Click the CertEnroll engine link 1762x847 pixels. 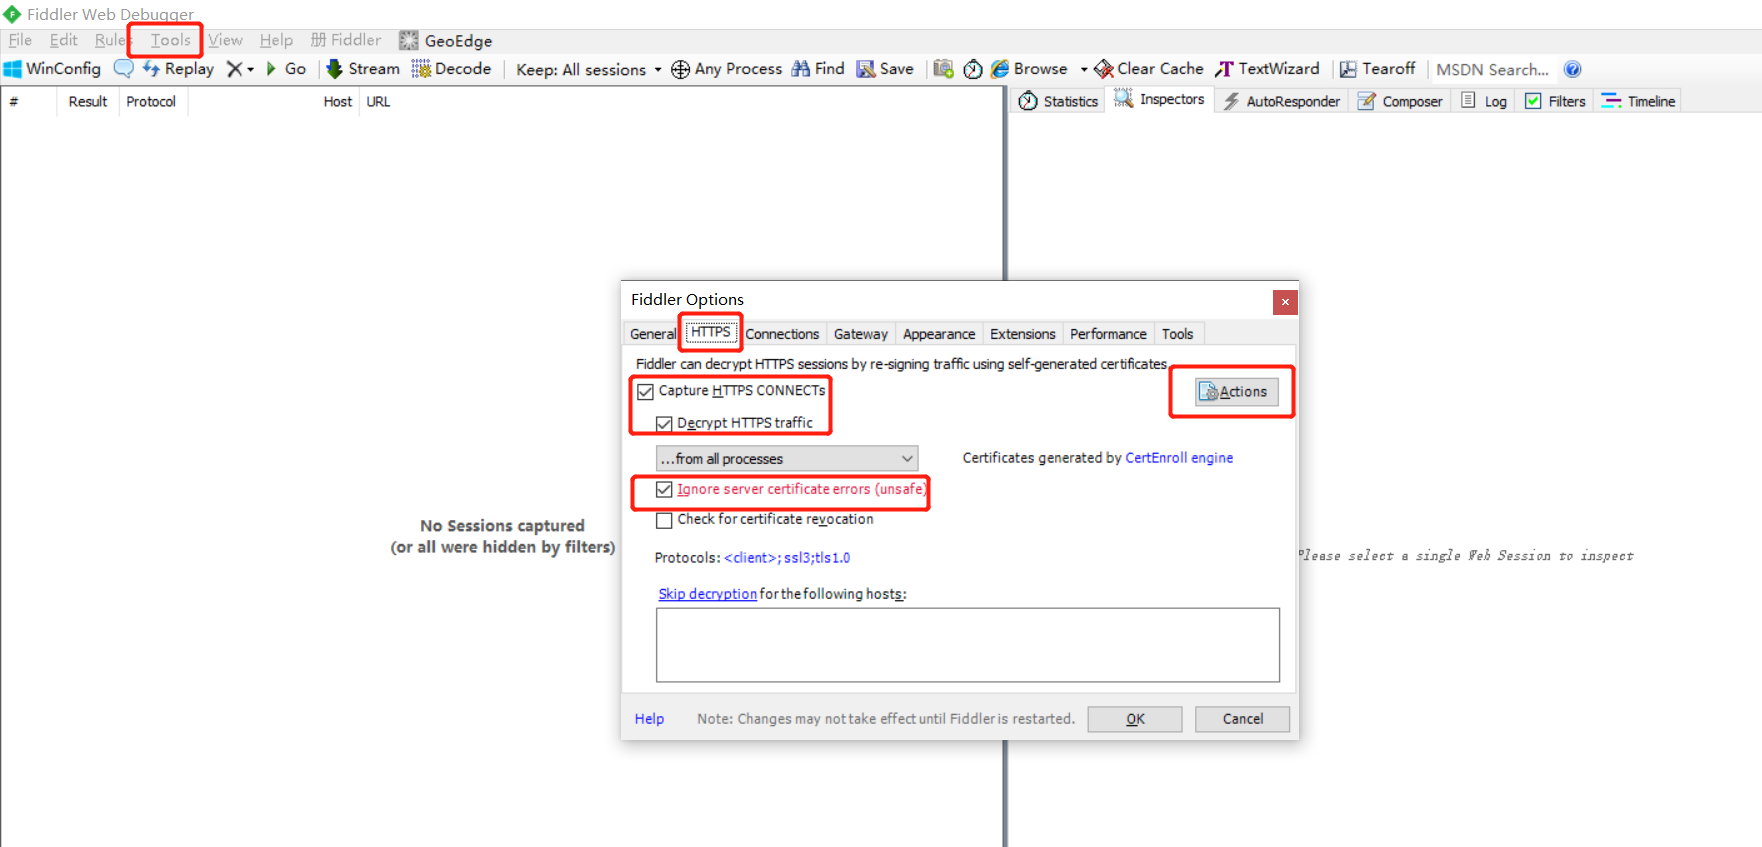[x=1179, y=458]
